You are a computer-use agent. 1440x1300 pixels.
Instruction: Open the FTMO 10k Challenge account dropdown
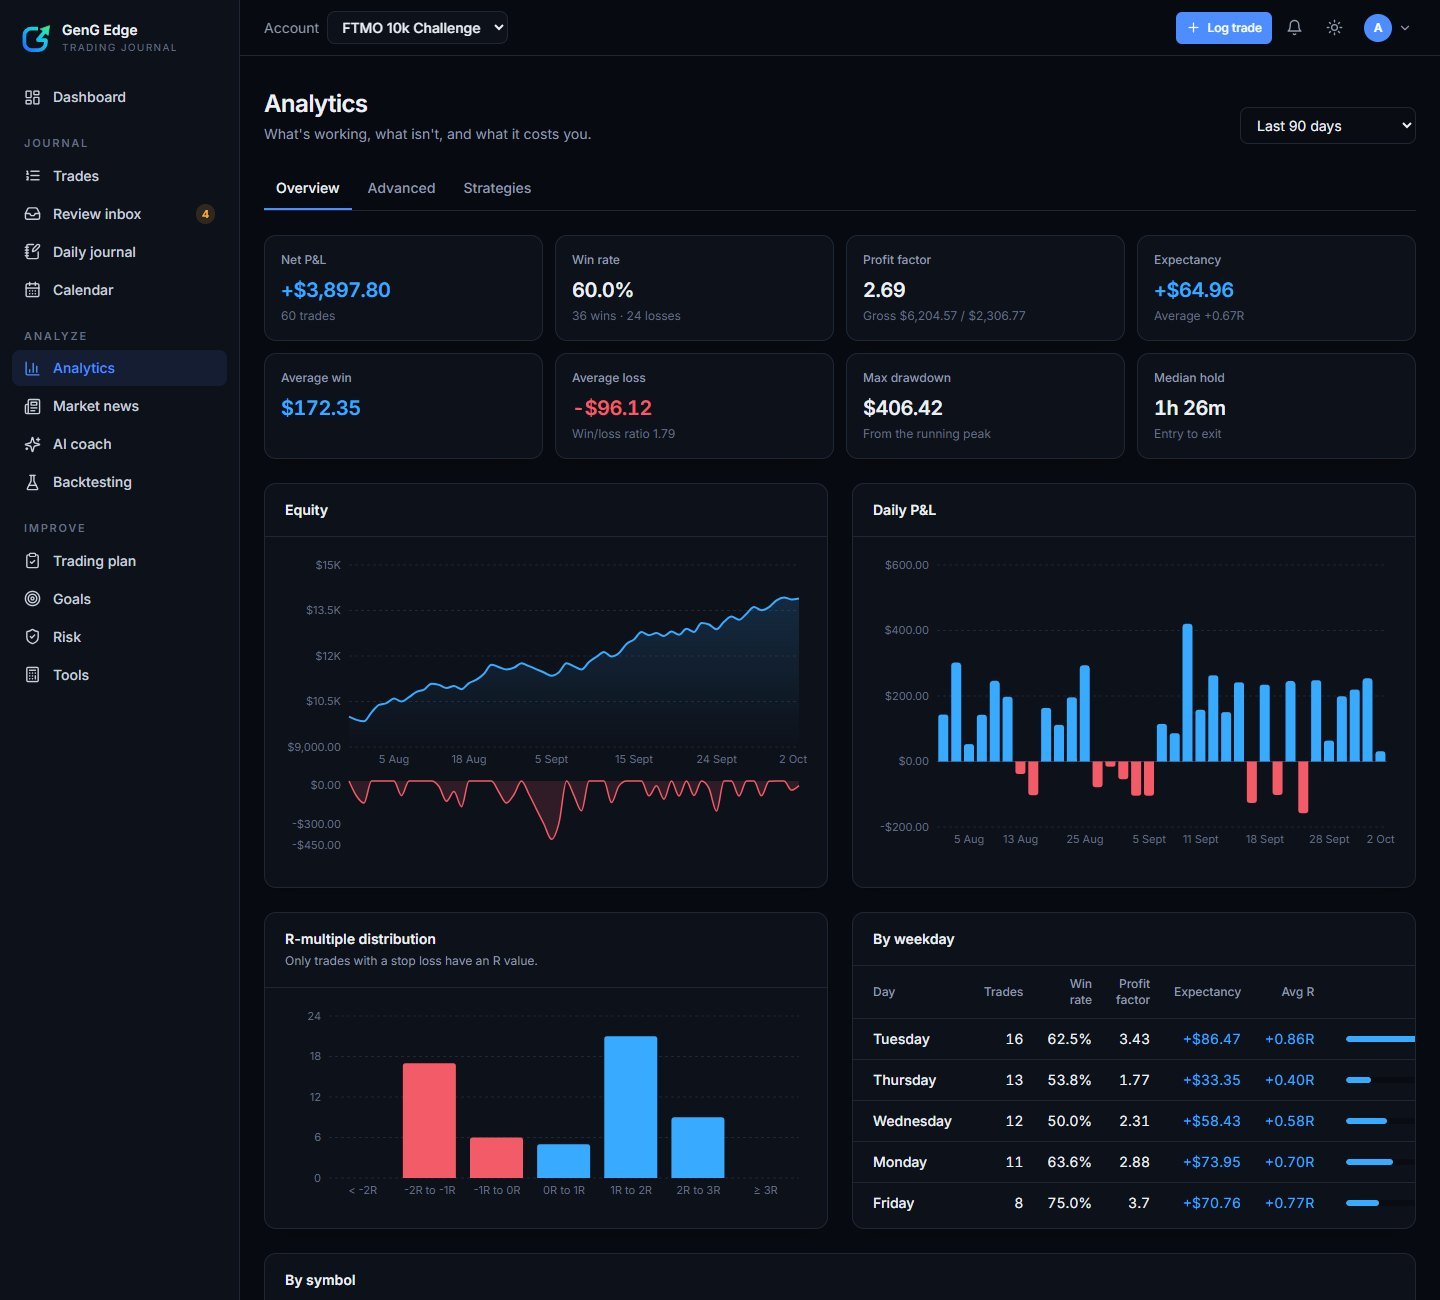pos(417,28)
